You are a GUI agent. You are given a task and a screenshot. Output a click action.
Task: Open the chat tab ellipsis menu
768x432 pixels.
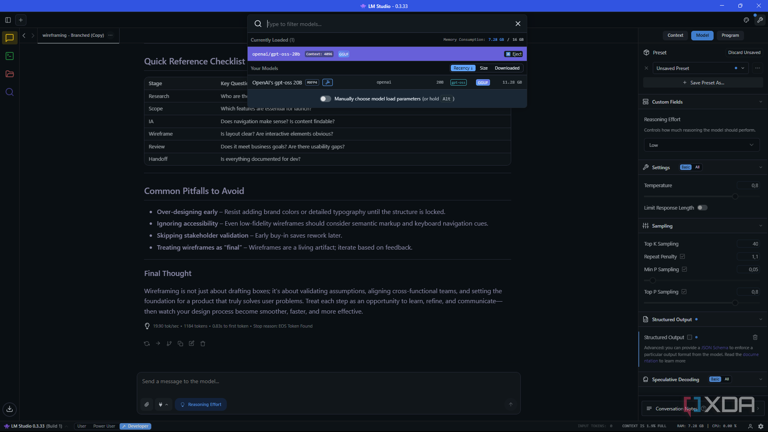[x=110, y=35]
